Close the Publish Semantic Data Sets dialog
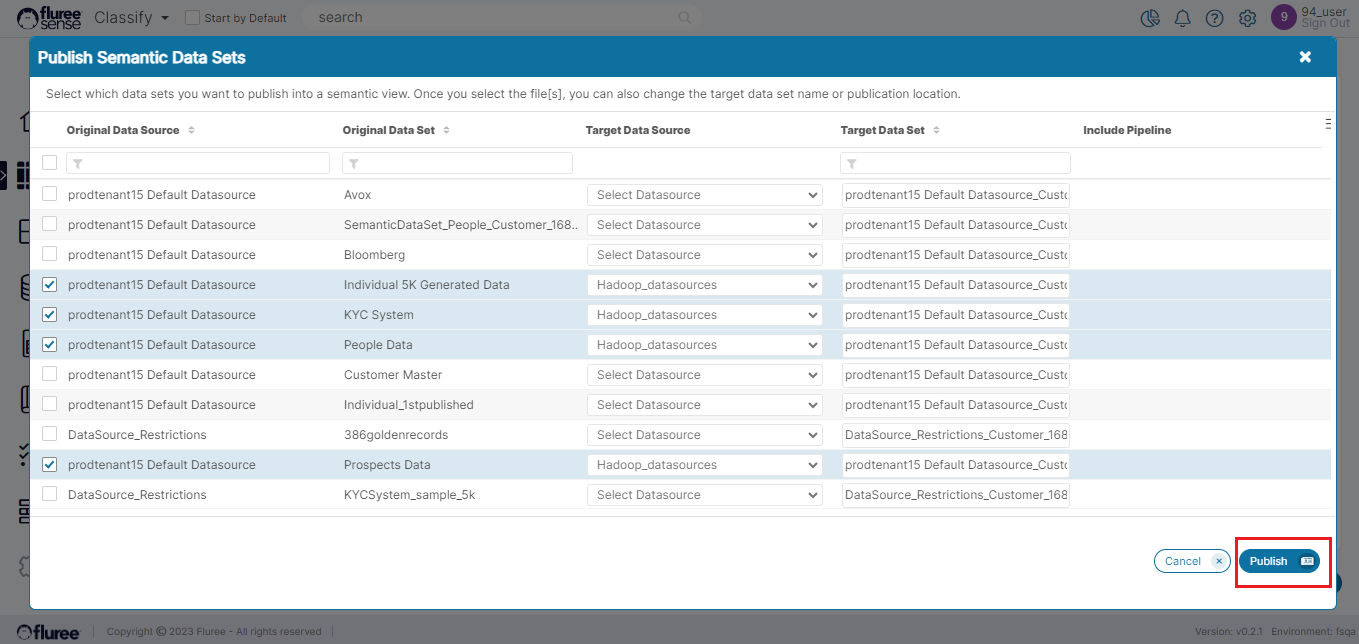This screenshot has width=1359, height=644. pyautogui.click(x=1305, y=57)
